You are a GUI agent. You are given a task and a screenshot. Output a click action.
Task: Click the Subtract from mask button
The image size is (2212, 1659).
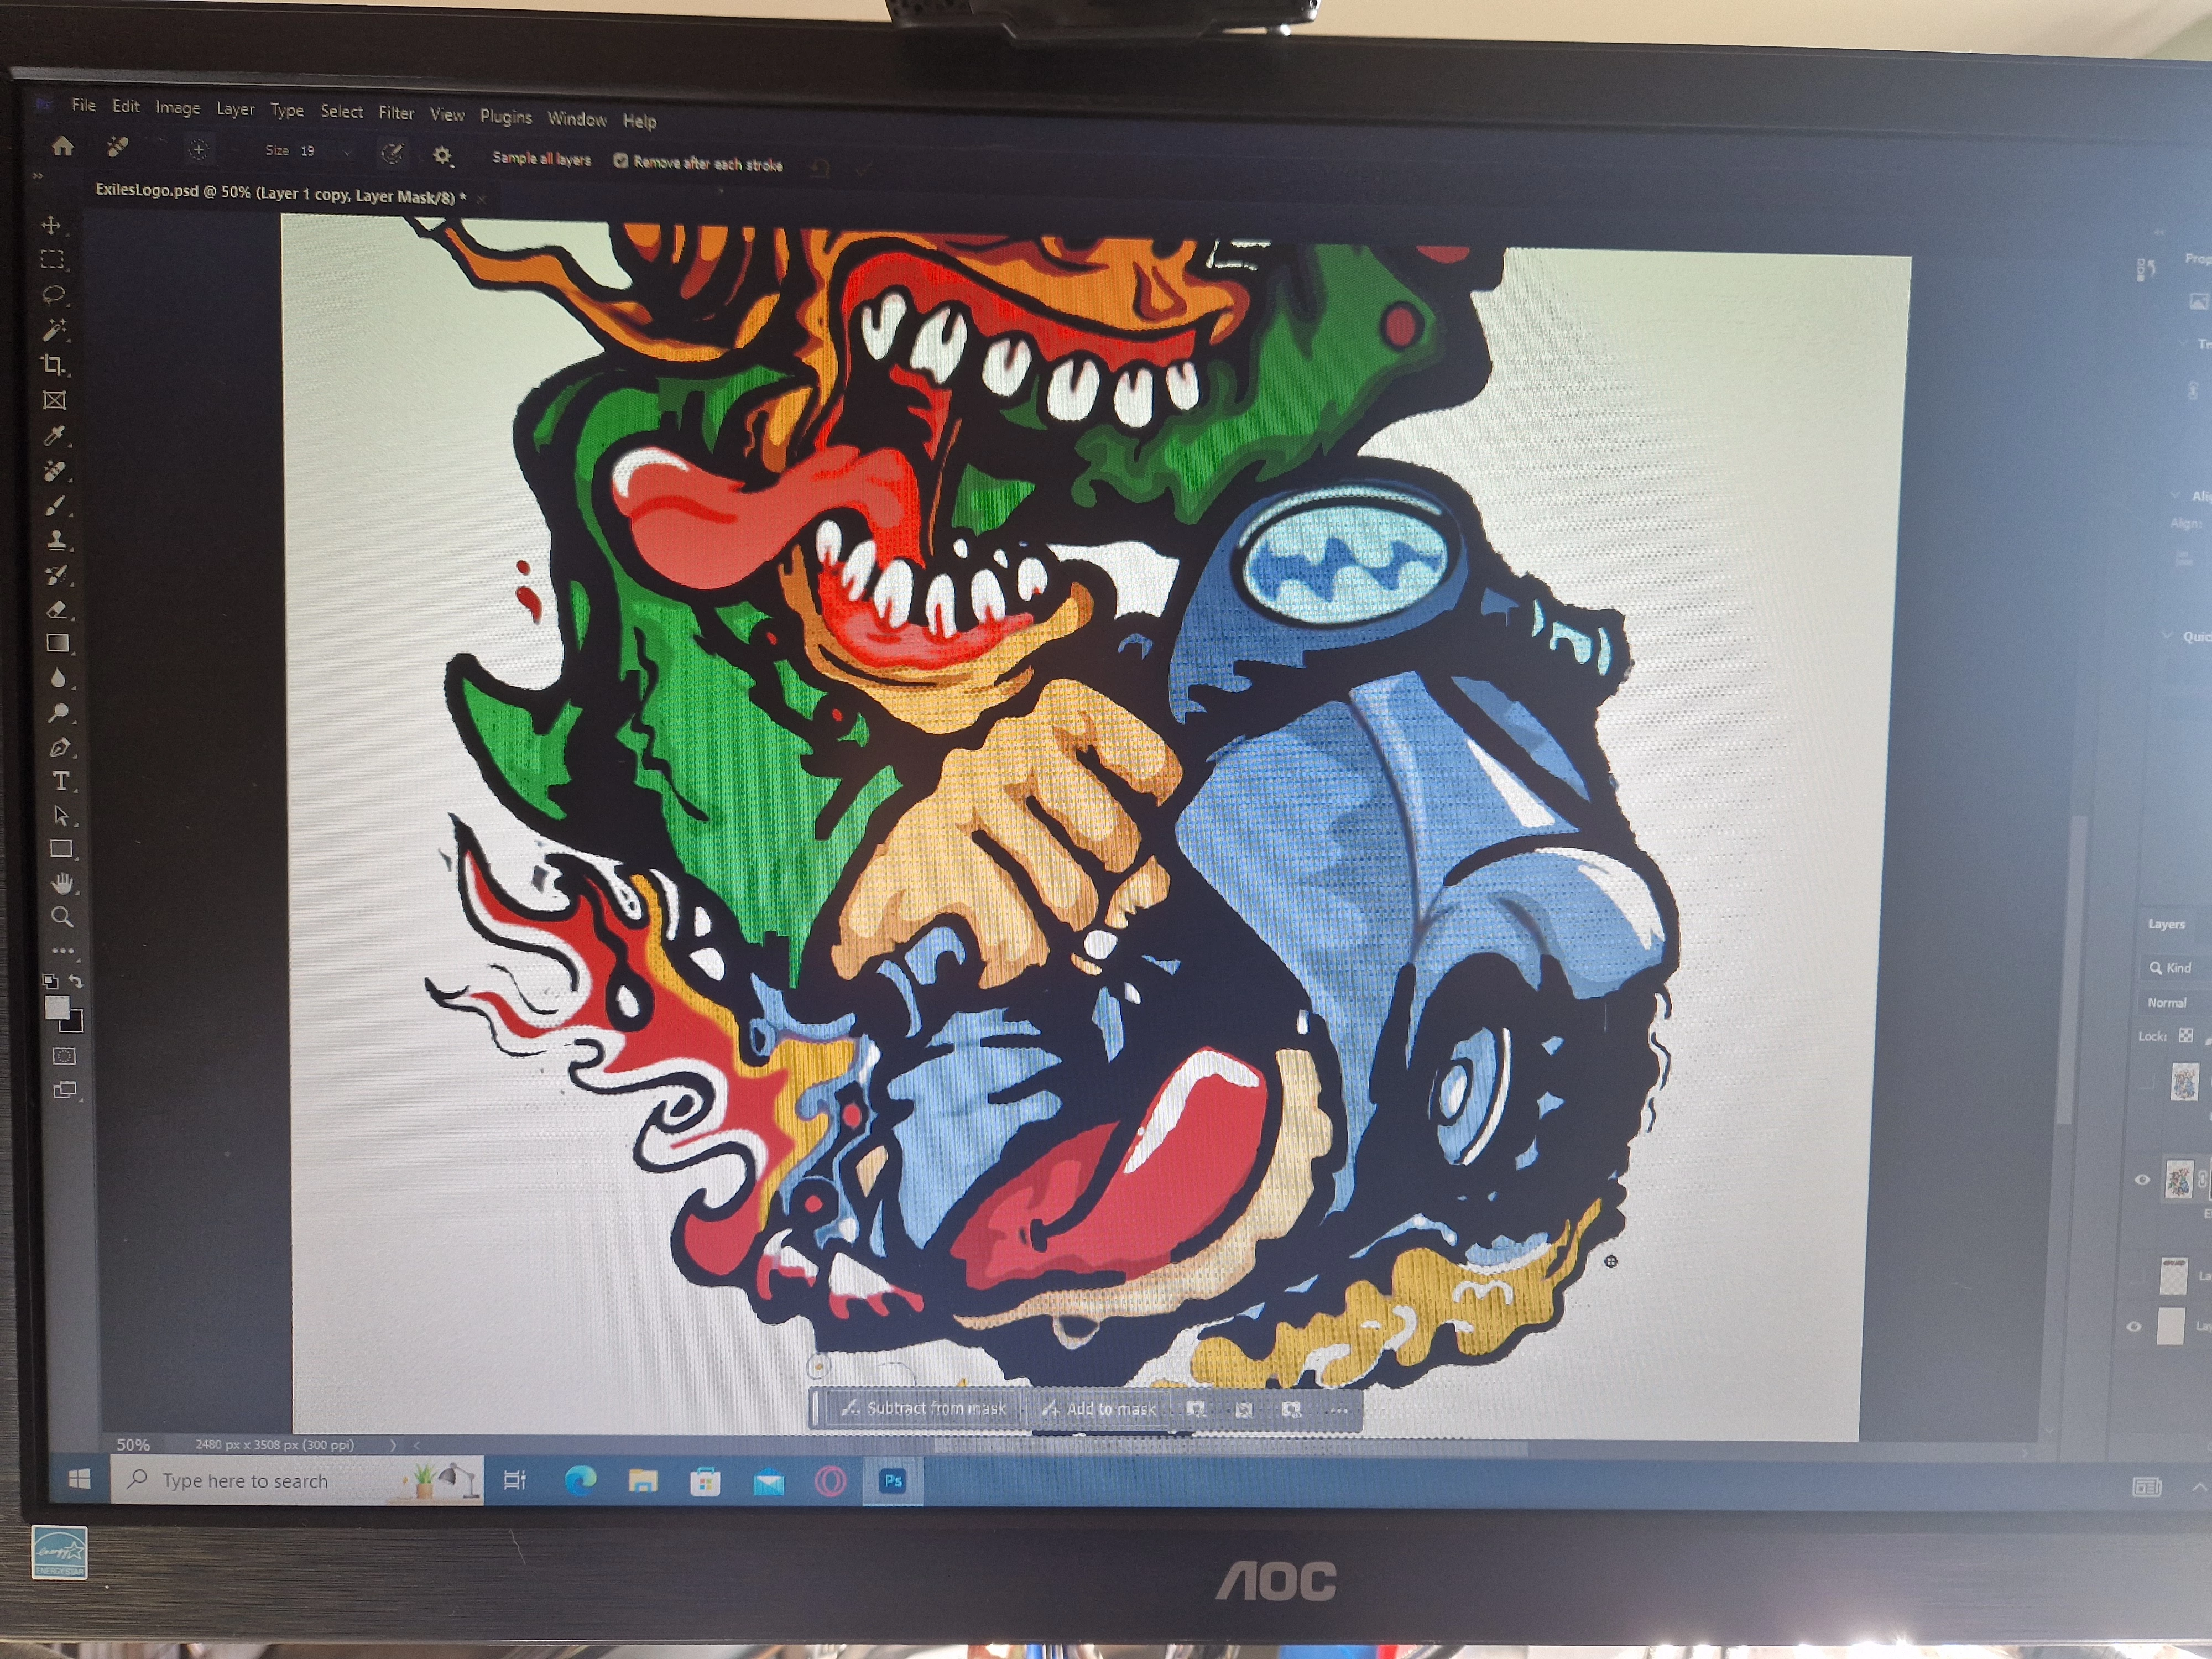pyautogui.click(x=923, y=1408)
